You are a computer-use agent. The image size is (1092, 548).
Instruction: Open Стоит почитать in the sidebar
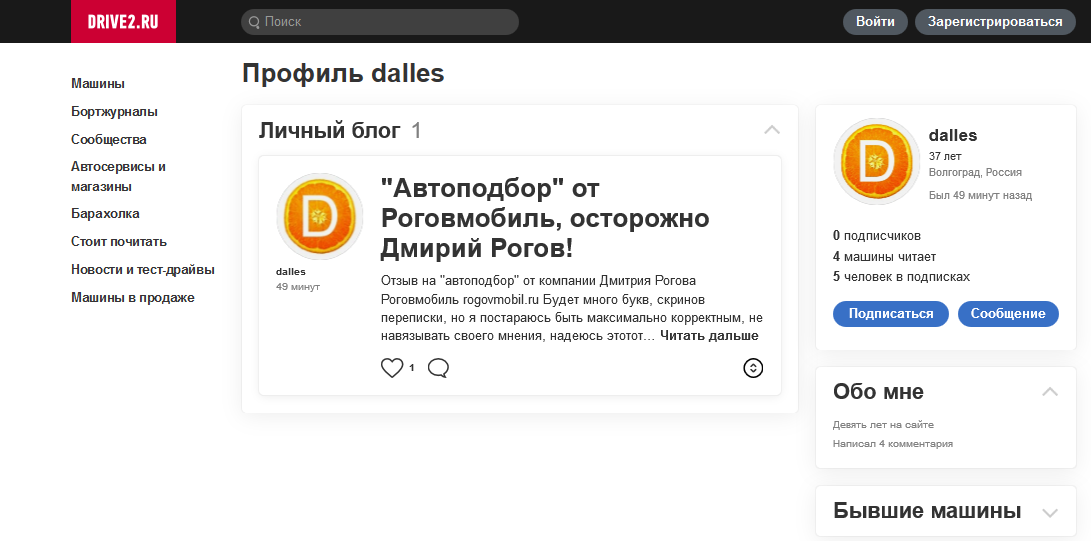(x=119, y=242)
